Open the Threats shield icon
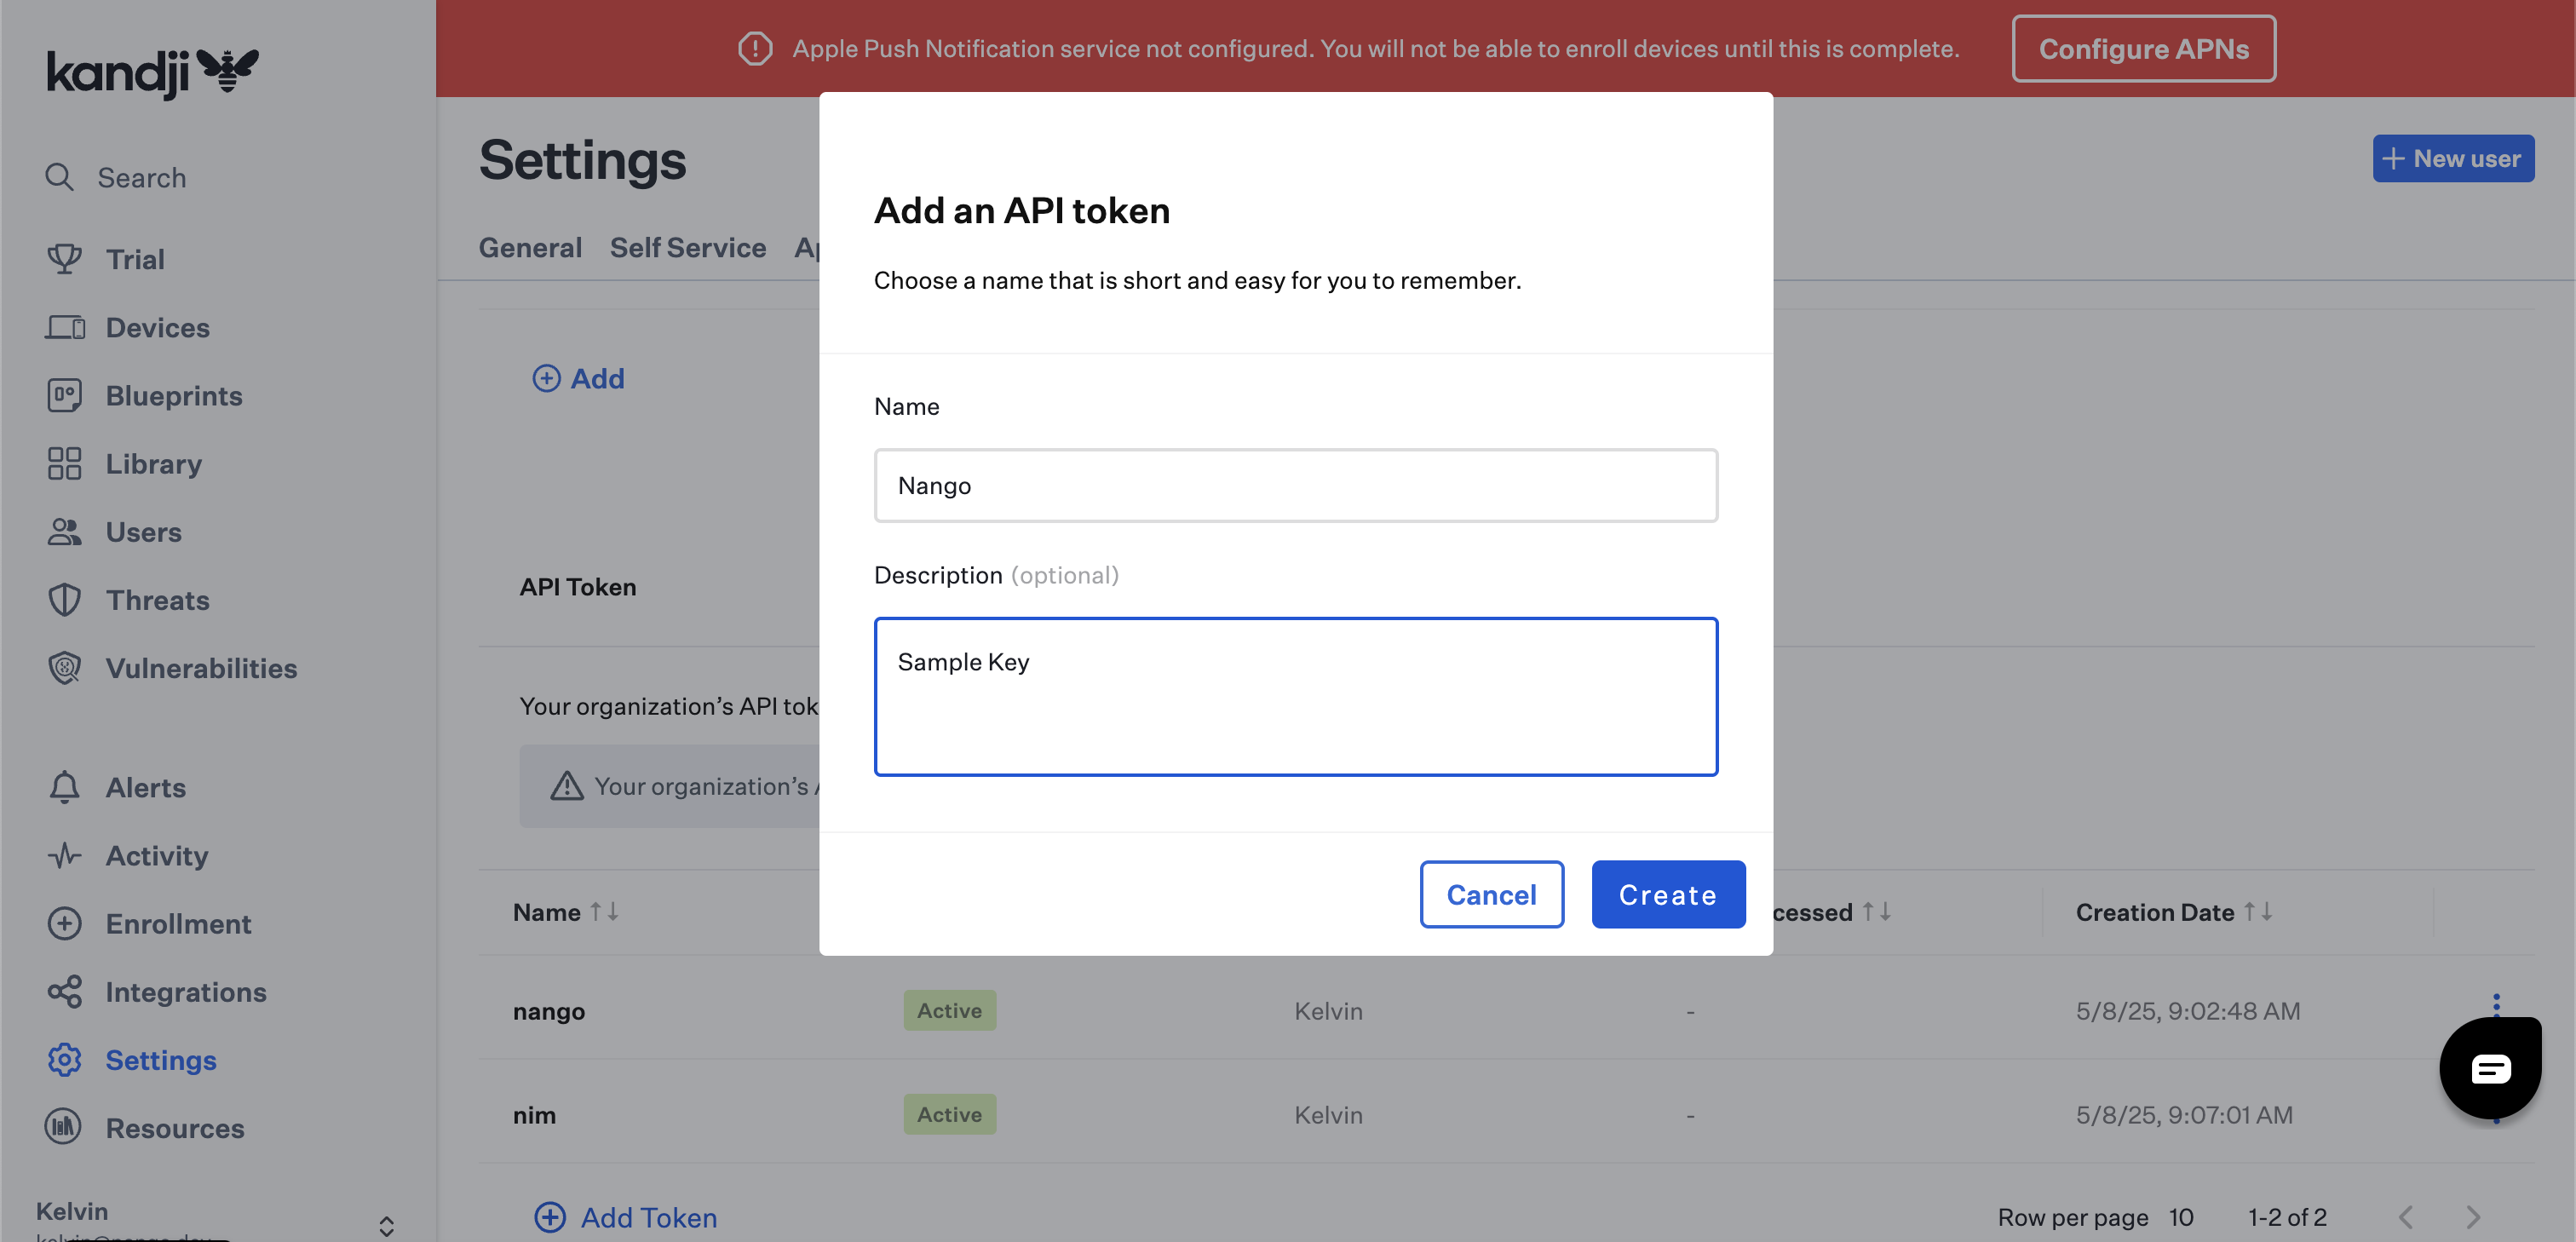The image size is (2576, 1242). pos(65,600)
